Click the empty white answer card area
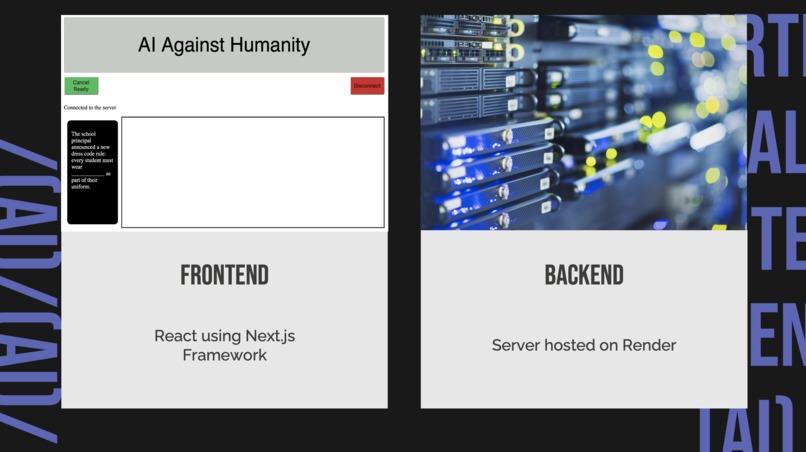The height and width of the screenshot is (452, 806). [253, 172]
